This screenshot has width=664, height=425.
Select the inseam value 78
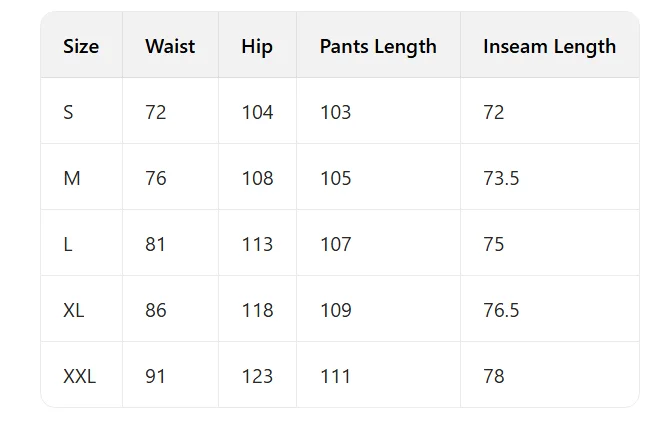tap(494, 376)
